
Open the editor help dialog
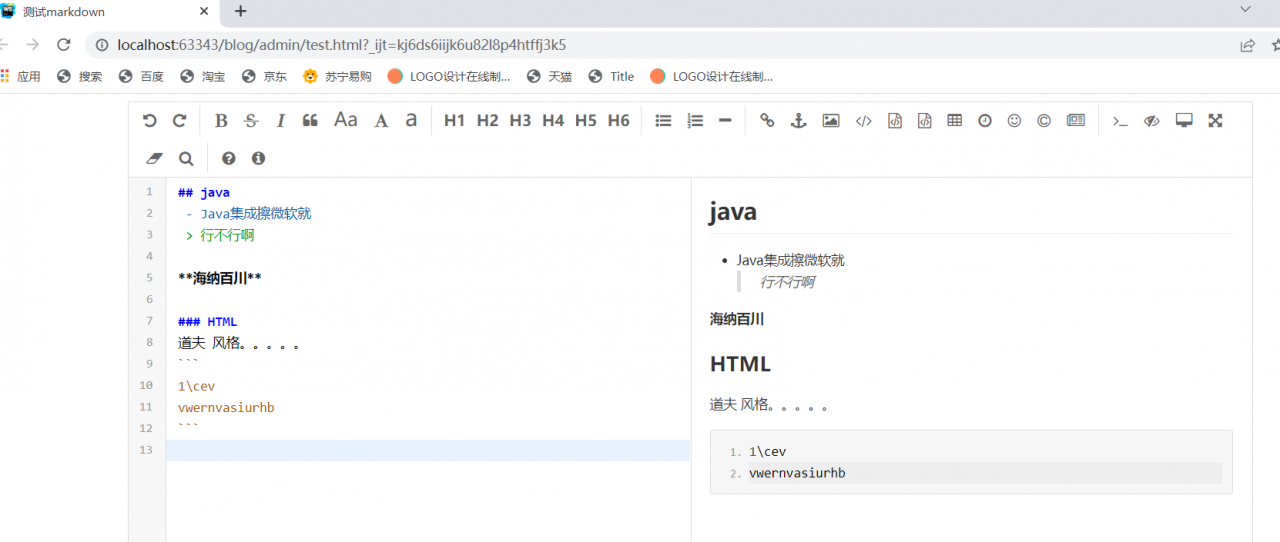click(x=229, y=158)
